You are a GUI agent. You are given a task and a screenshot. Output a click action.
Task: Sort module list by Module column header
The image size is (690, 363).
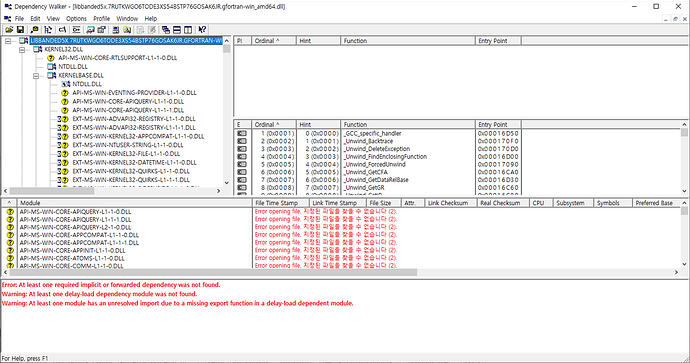pos(134,203)
